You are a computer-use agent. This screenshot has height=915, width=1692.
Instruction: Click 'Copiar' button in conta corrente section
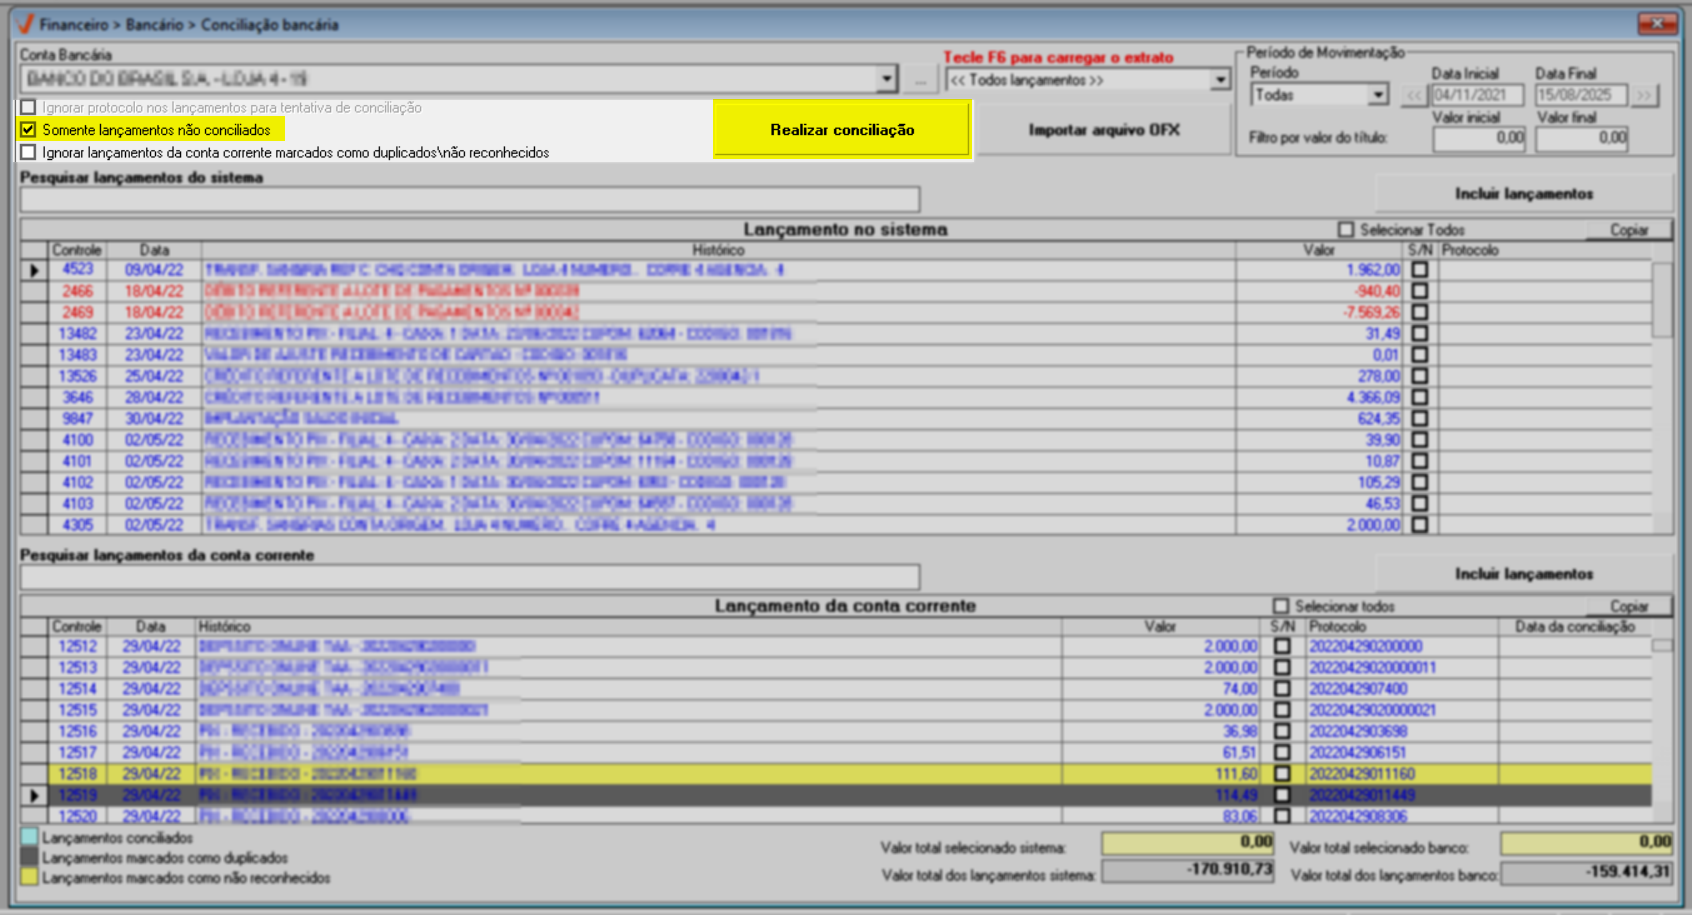point(1628,606)
